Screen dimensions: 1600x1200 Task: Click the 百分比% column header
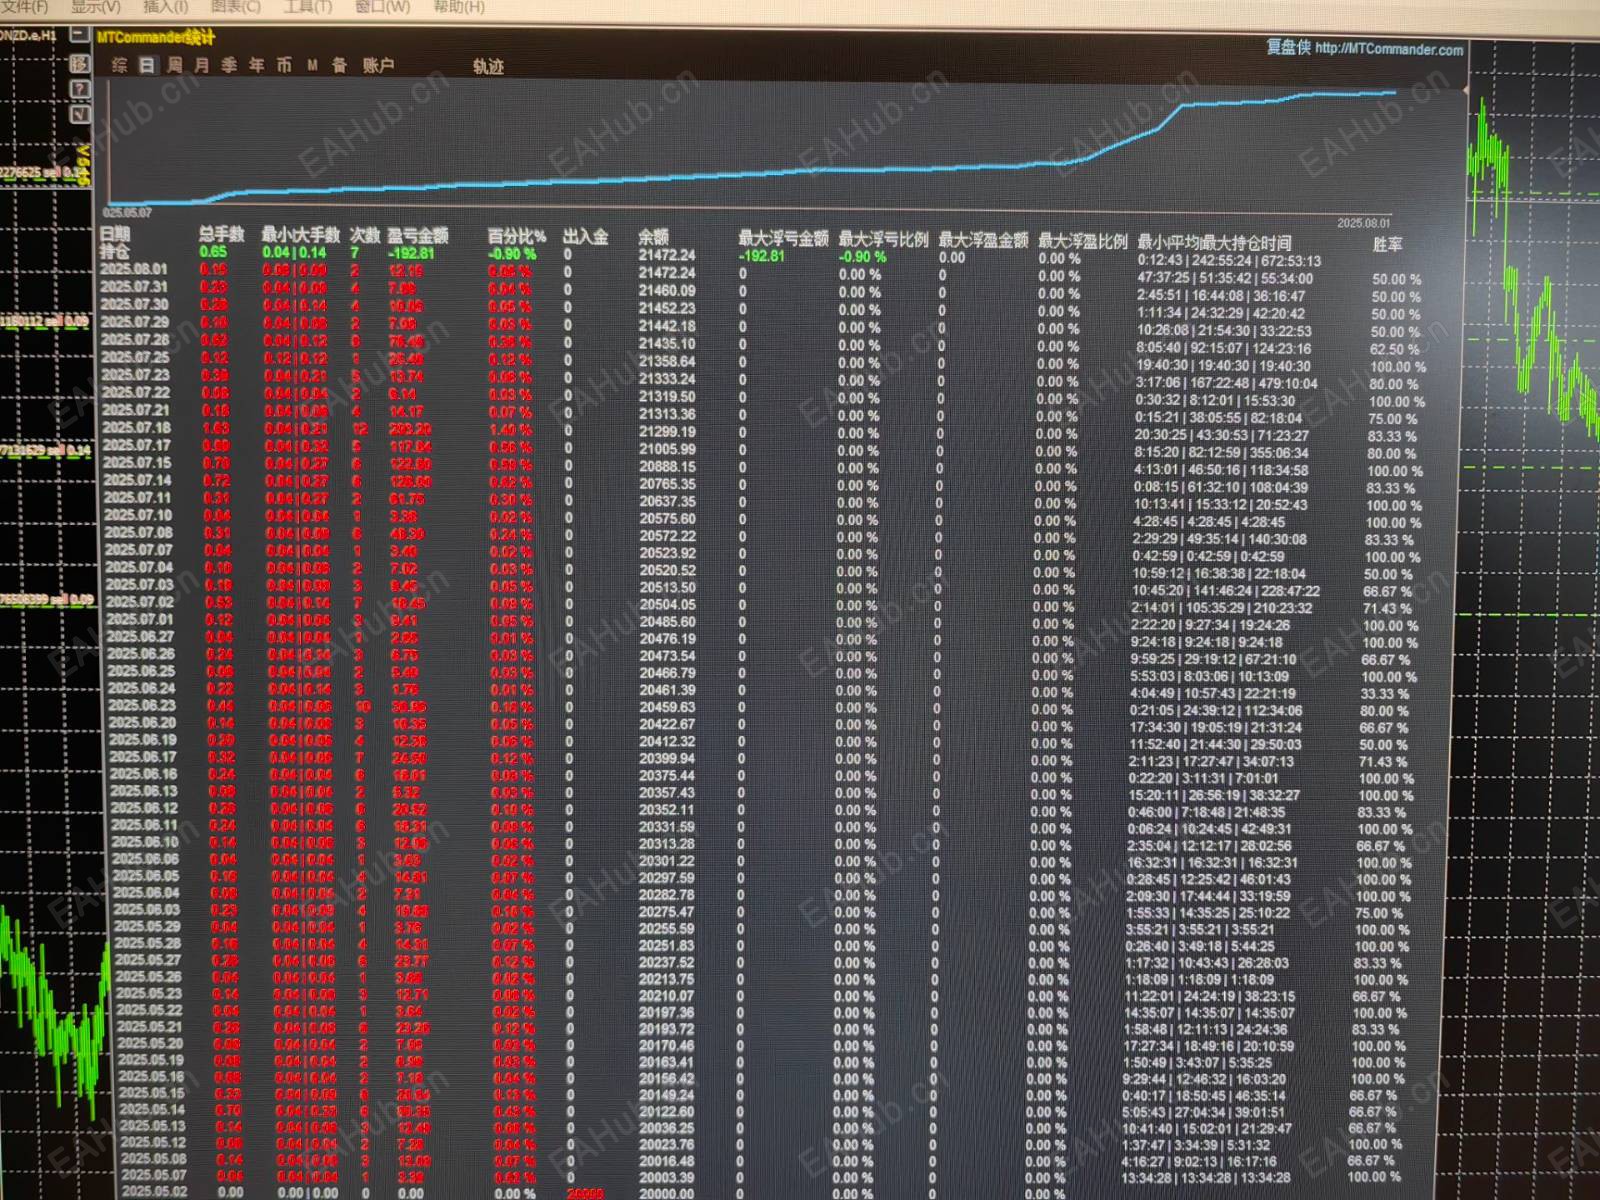coord(516,236)
